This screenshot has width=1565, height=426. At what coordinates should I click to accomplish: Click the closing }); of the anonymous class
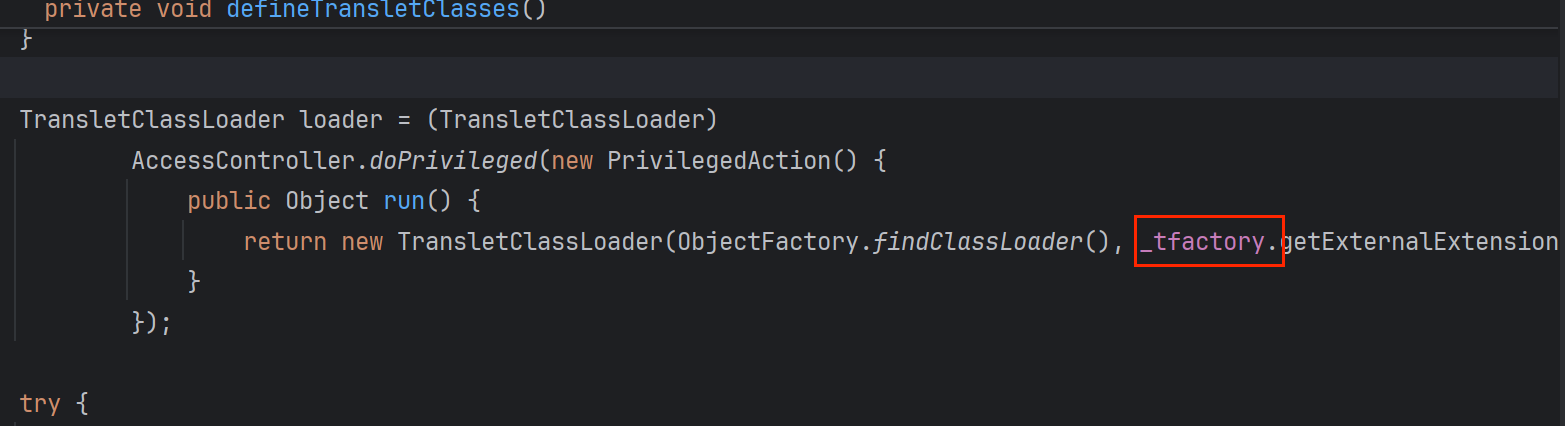[x=152, y=323]
